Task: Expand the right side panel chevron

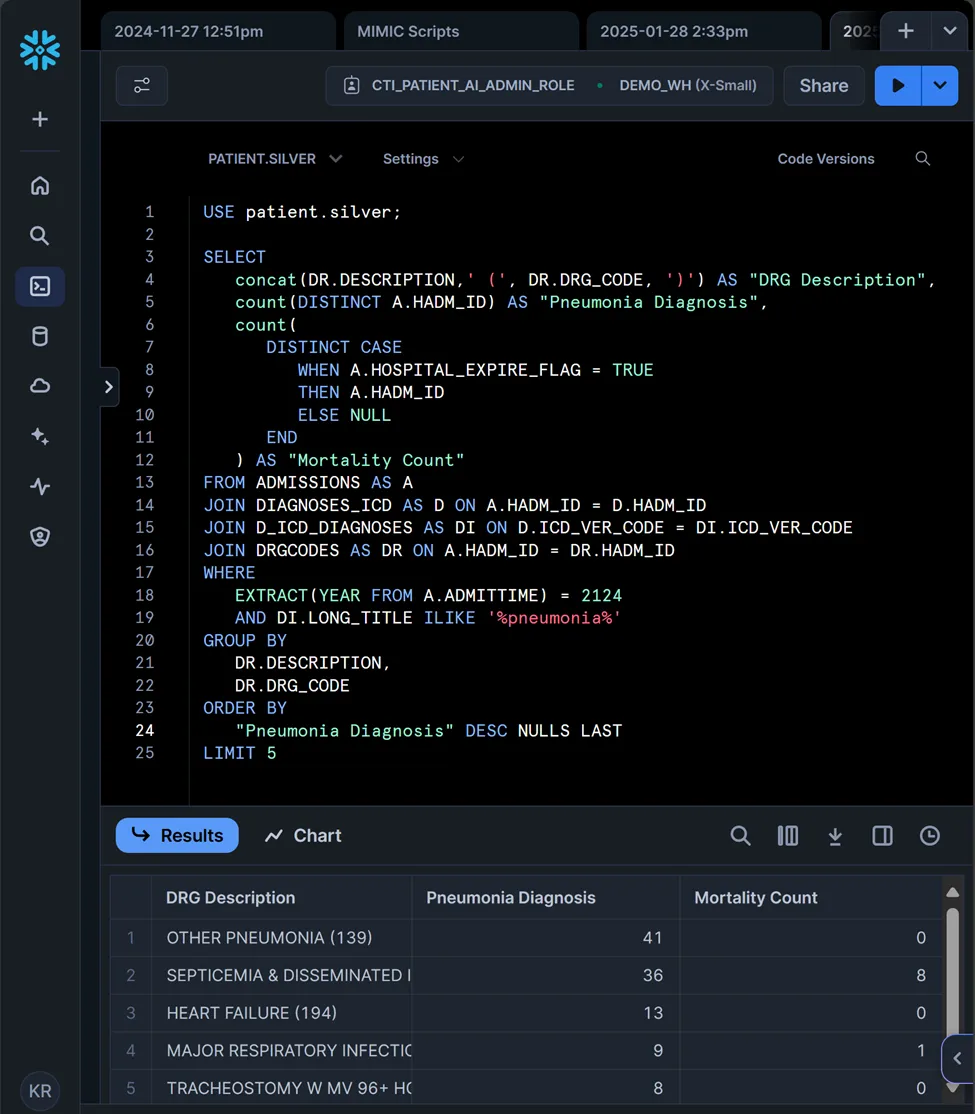Action: 957,1059
